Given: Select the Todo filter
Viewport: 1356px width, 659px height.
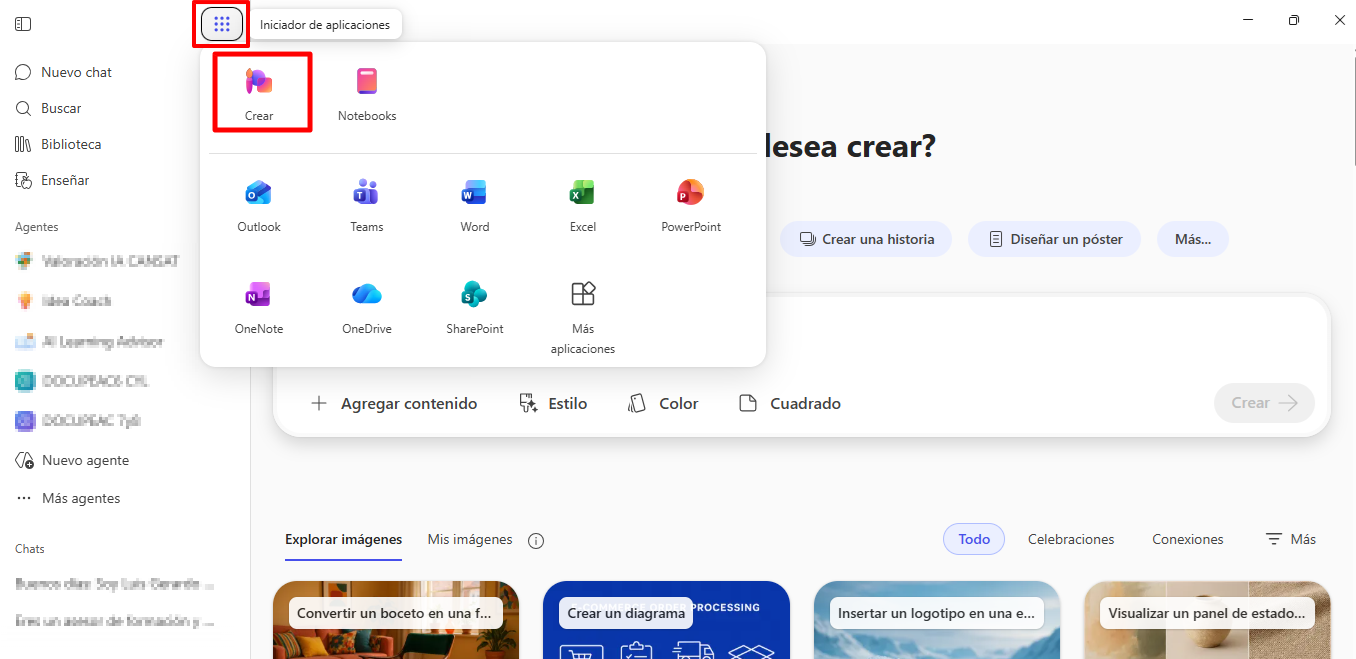Looking at the screenshot, I should click(974, 539).
